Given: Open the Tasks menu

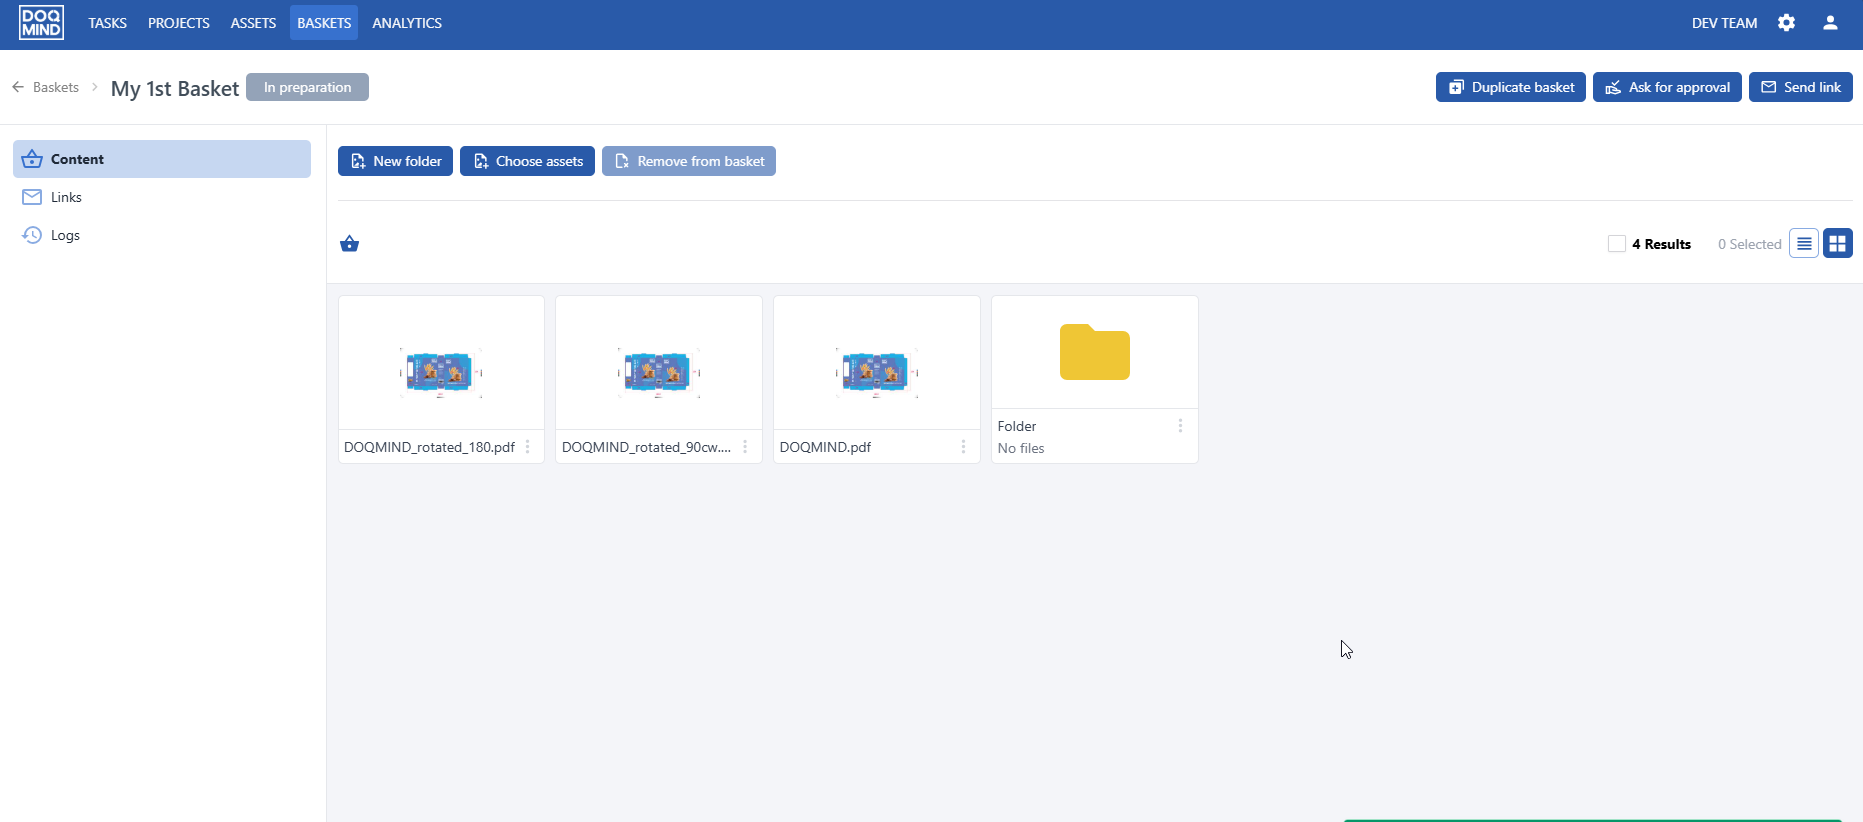Looking at the screenshot, I should tap(107, 23).
